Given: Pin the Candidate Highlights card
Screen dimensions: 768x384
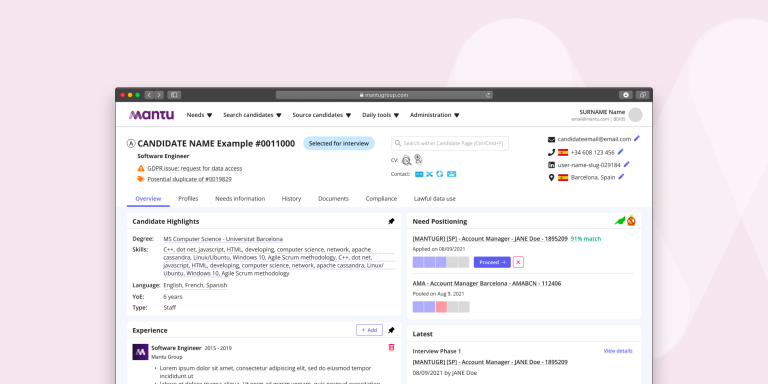Looking at the screenshot, I should click(x=391, y=221).
